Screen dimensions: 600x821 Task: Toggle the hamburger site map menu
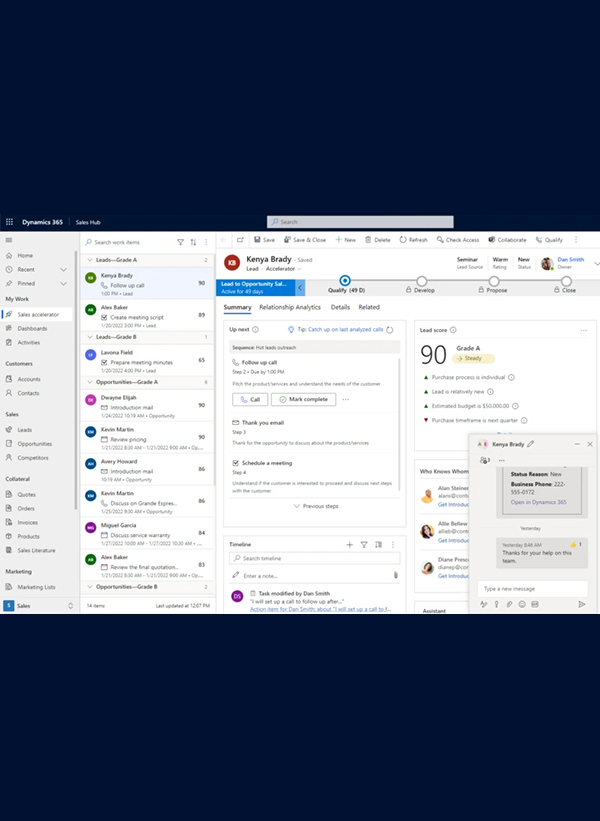coord(8,240)
